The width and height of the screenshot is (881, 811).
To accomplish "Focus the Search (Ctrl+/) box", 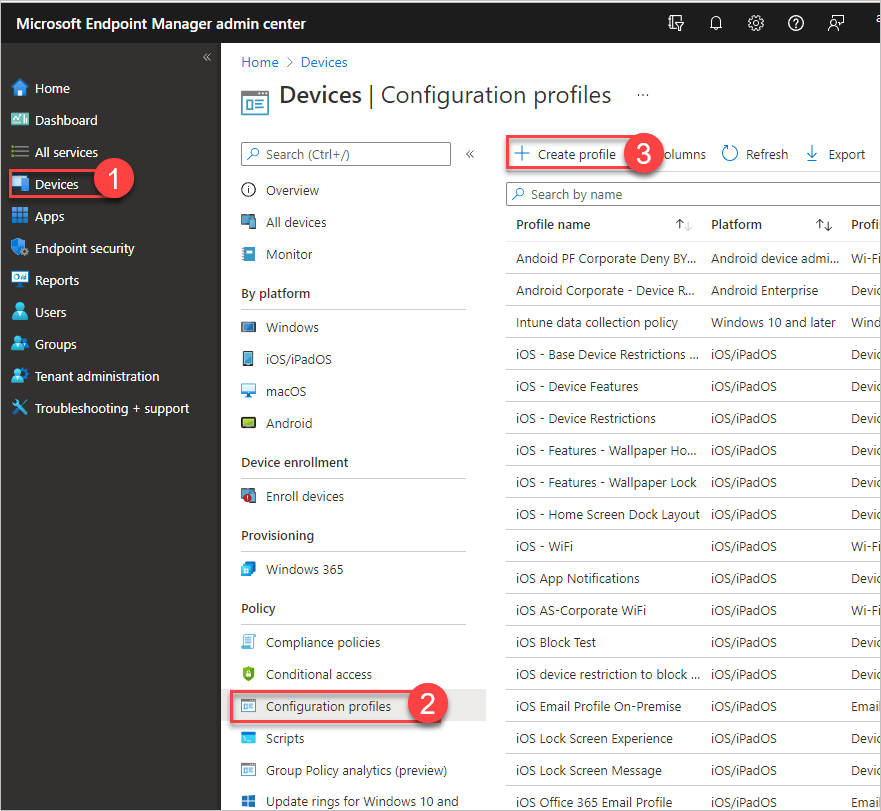I will pyautogui.click(x=346, y=154).
